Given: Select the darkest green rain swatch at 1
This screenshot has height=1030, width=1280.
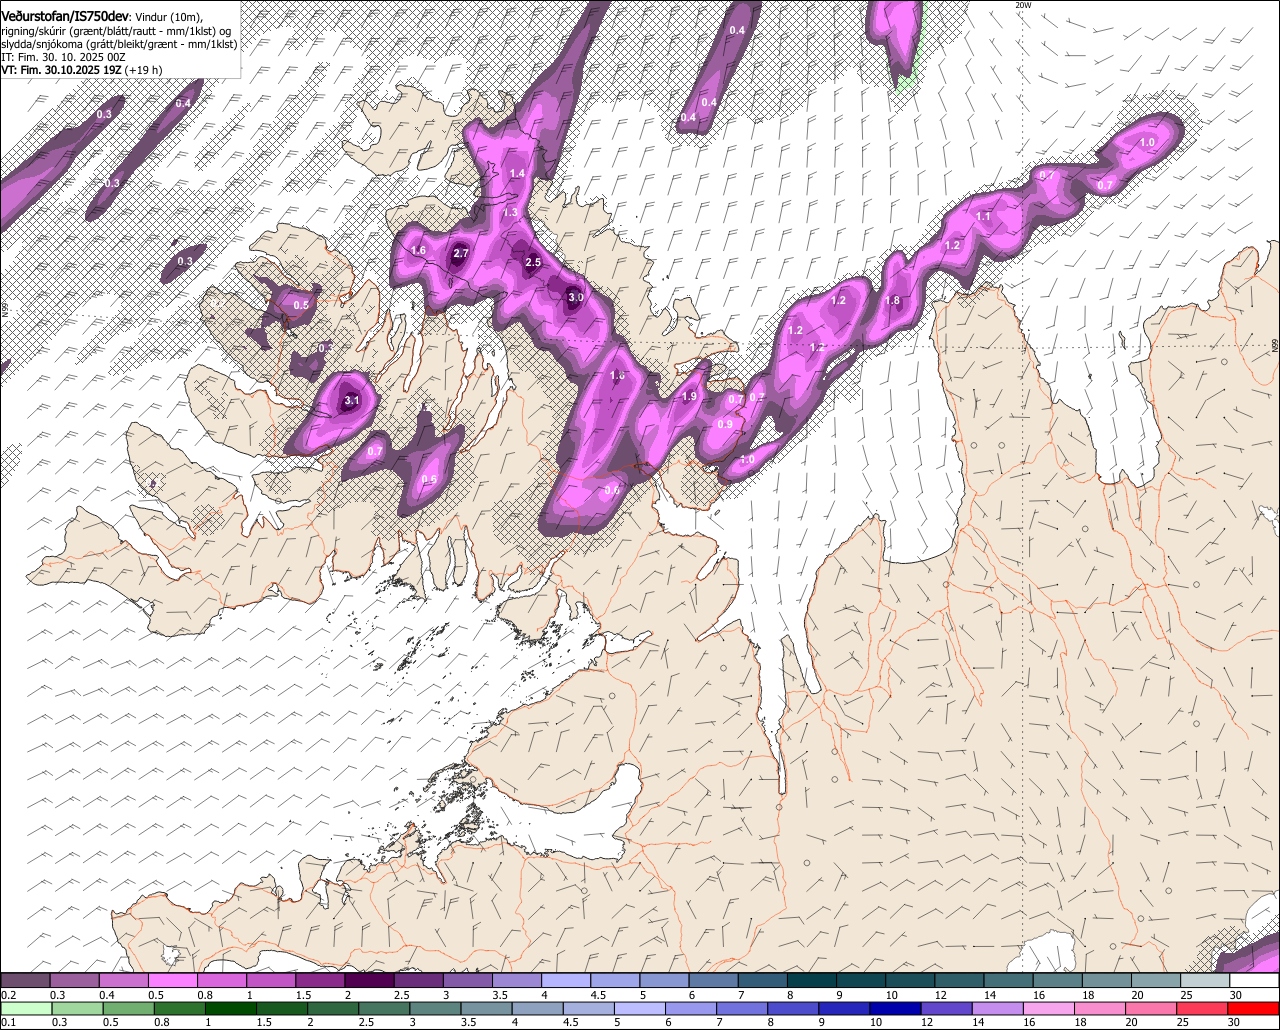Looking at the screenshot, I should 232,1008.
